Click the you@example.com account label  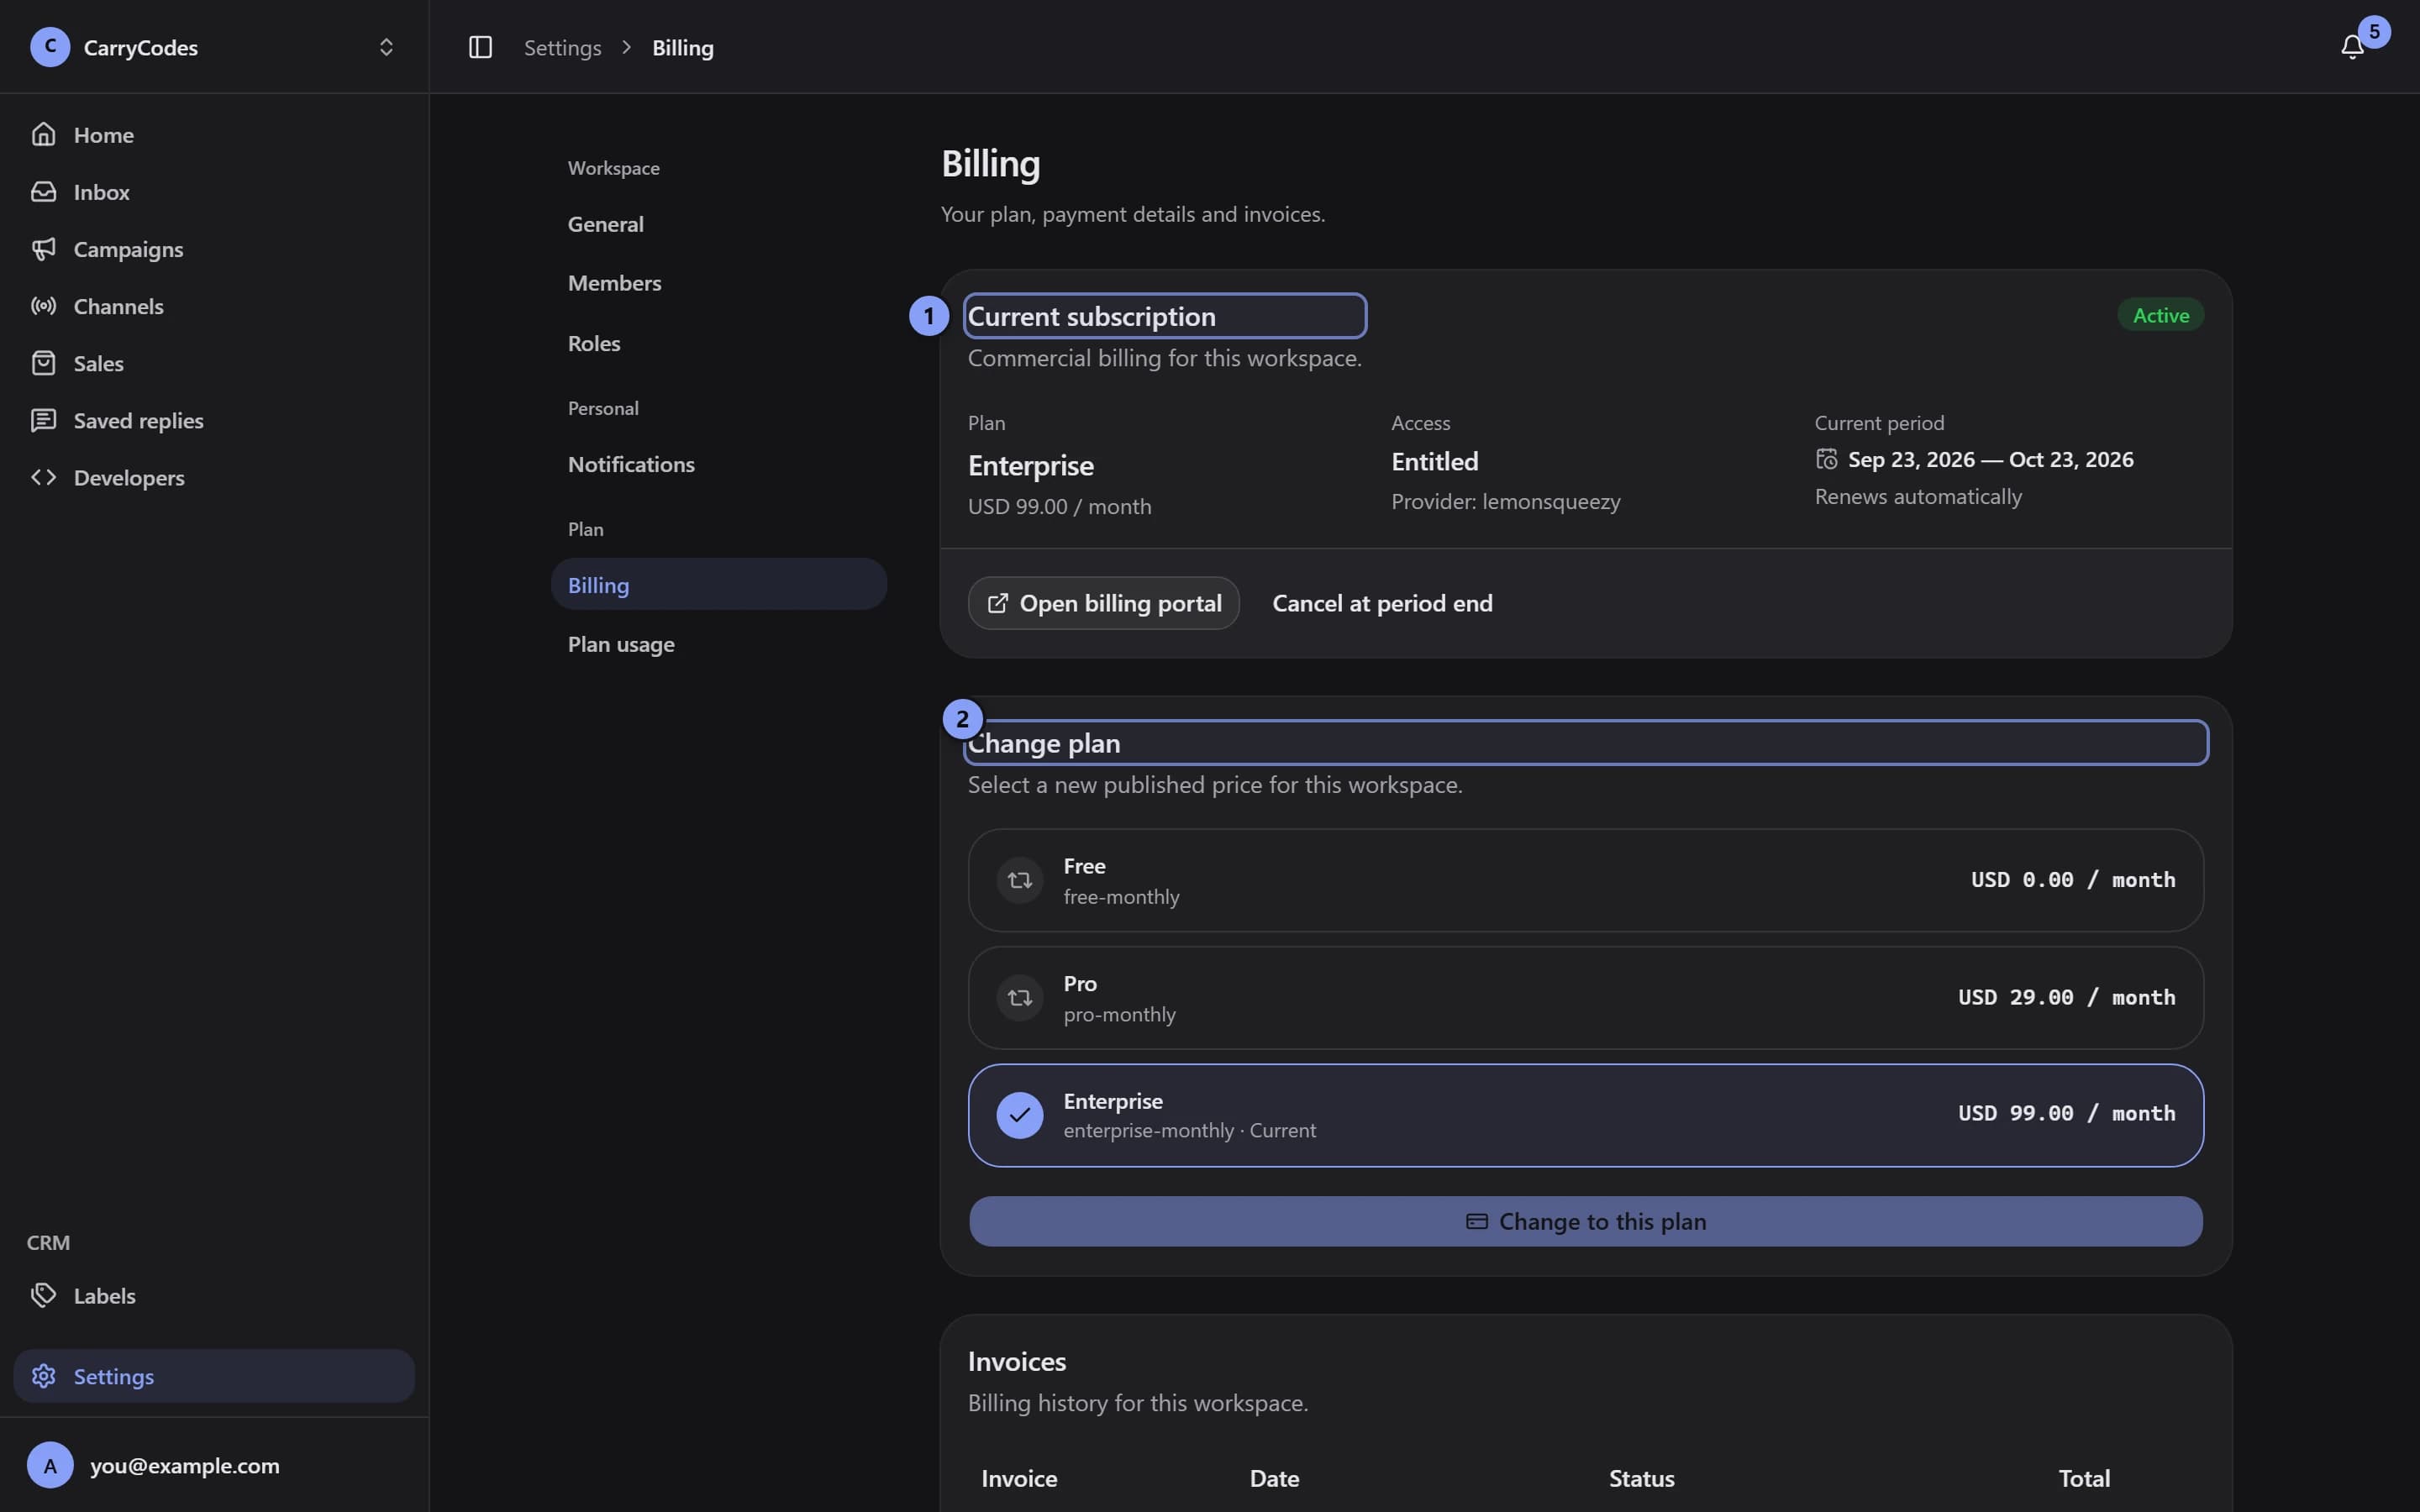(185, 1465)
